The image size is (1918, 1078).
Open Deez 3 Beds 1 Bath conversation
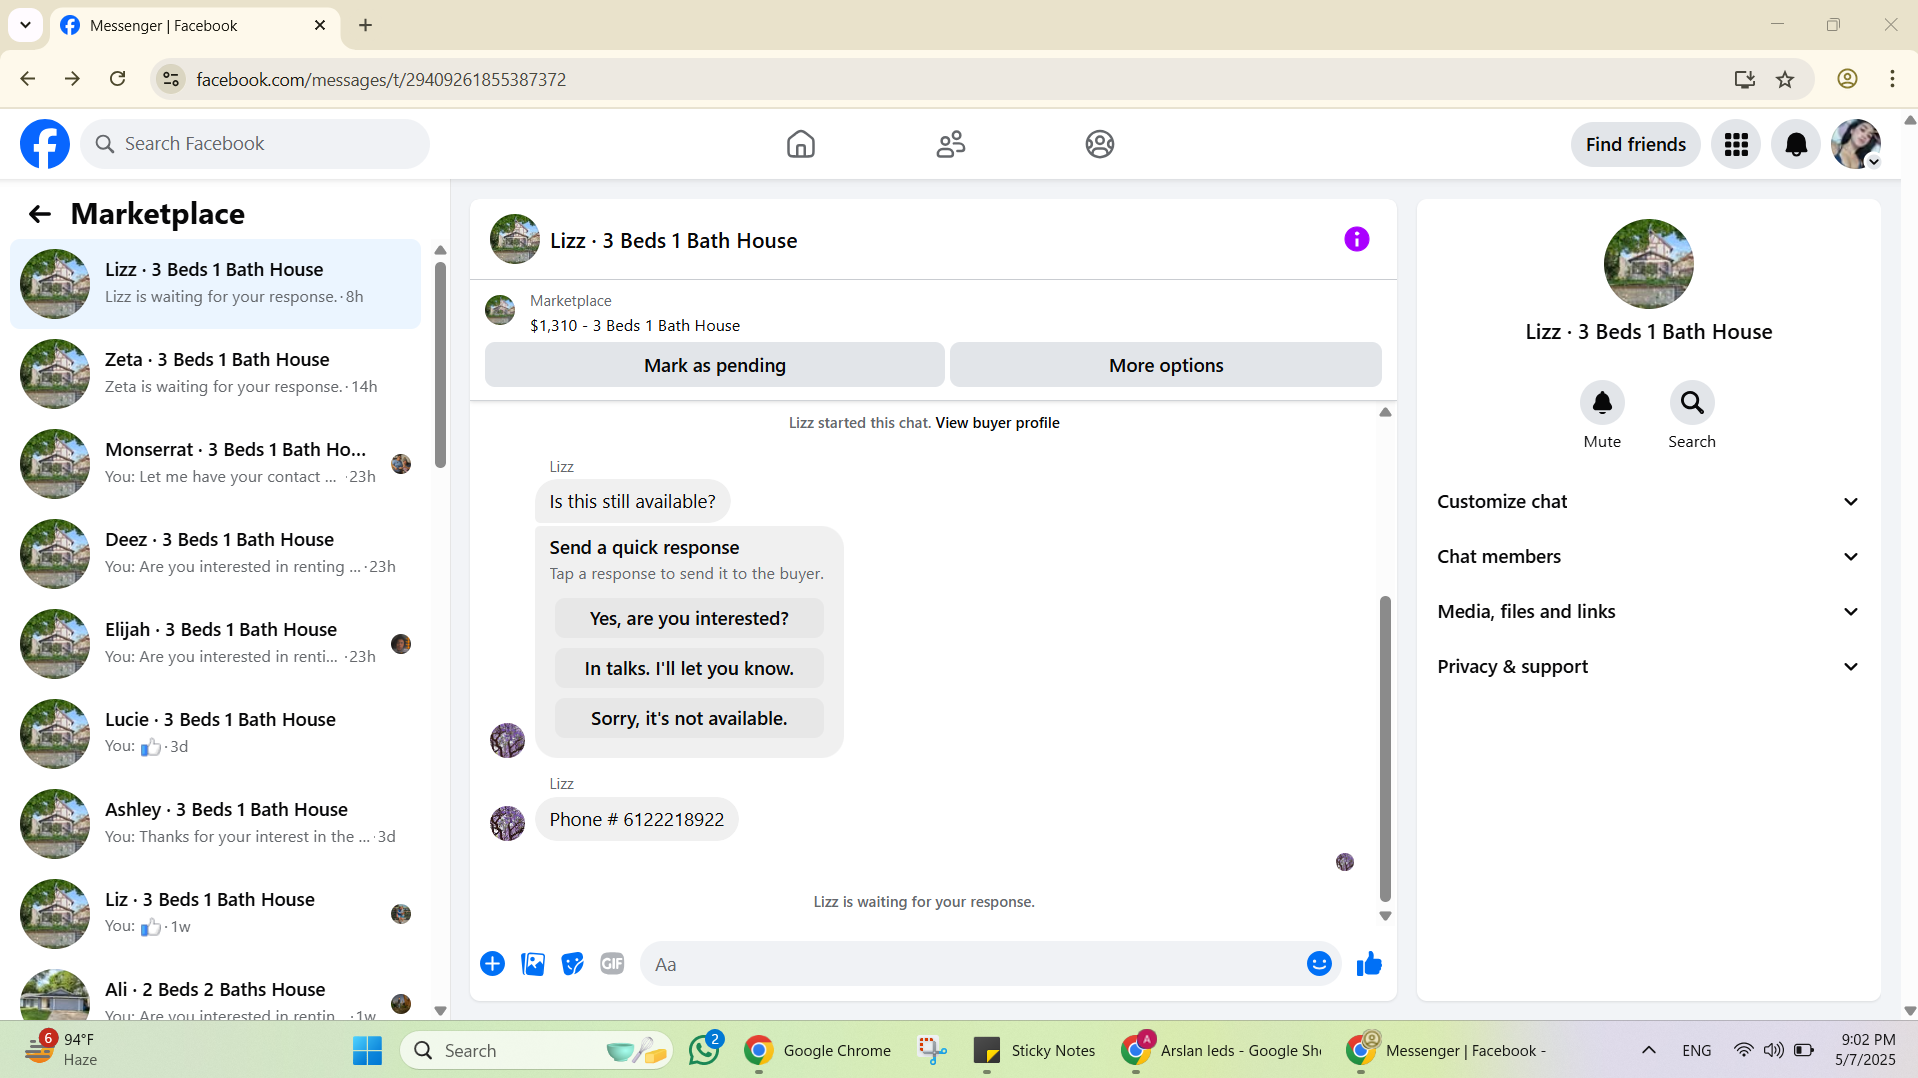(x=215, y=554)
